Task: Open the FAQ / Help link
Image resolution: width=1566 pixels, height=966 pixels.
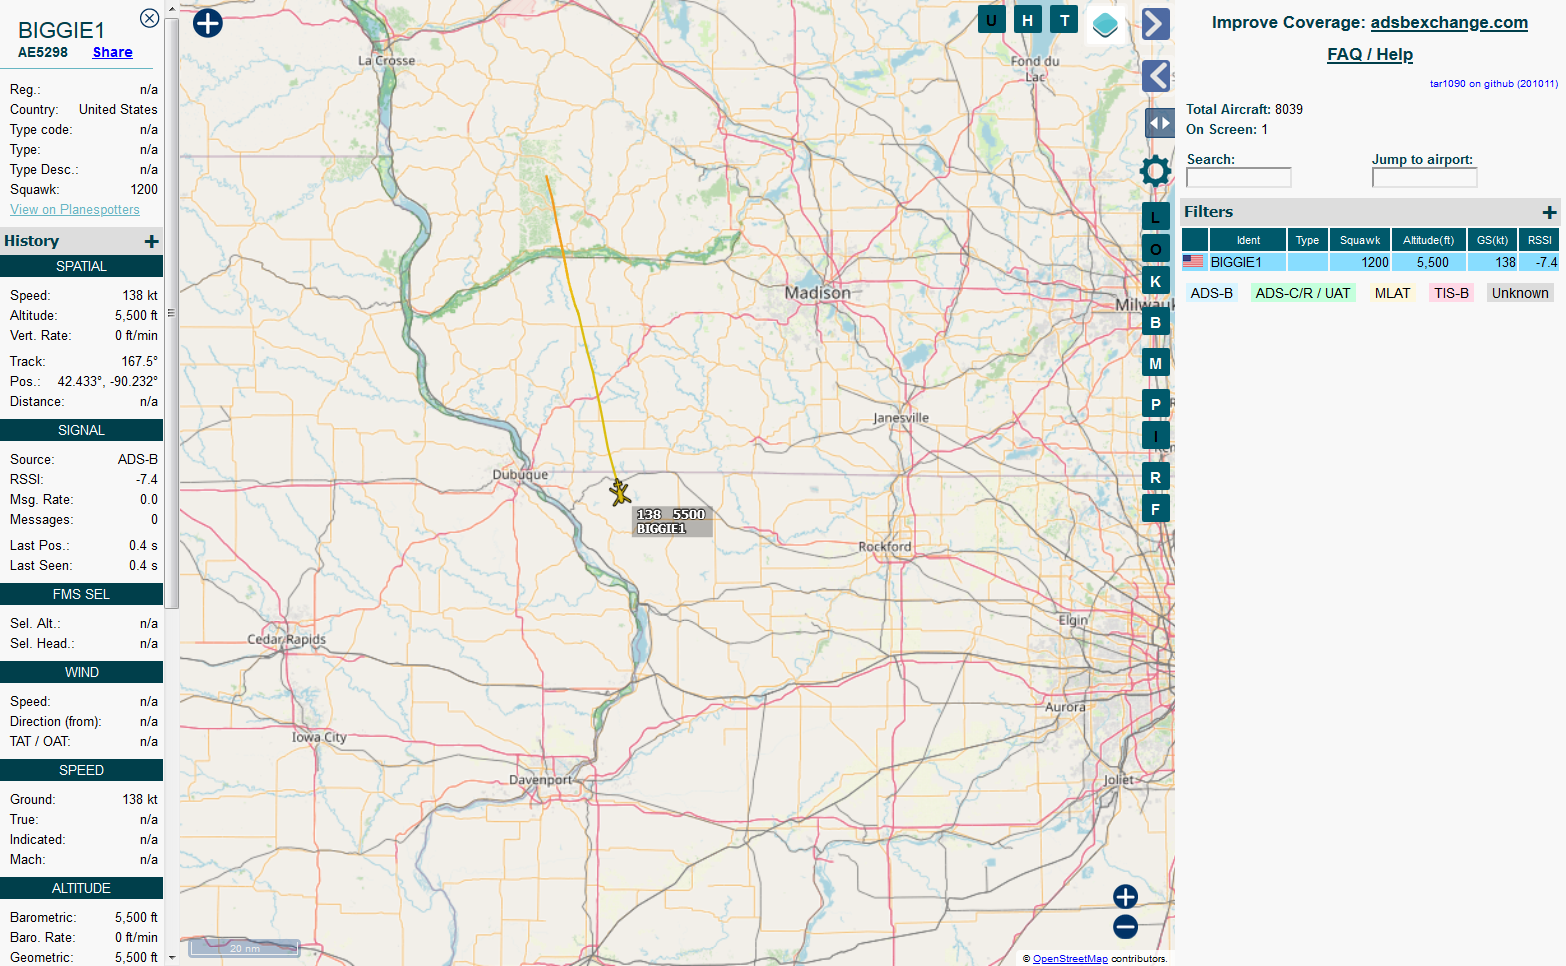Action: pos(1370,54)
